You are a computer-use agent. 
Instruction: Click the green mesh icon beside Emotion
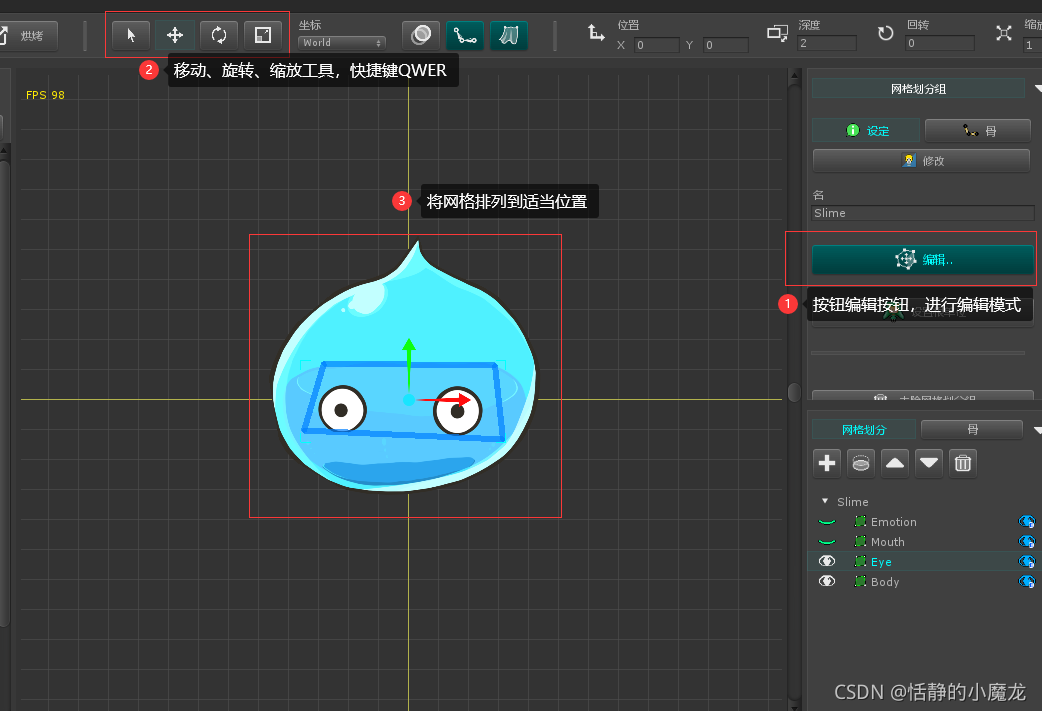(860, 521)
